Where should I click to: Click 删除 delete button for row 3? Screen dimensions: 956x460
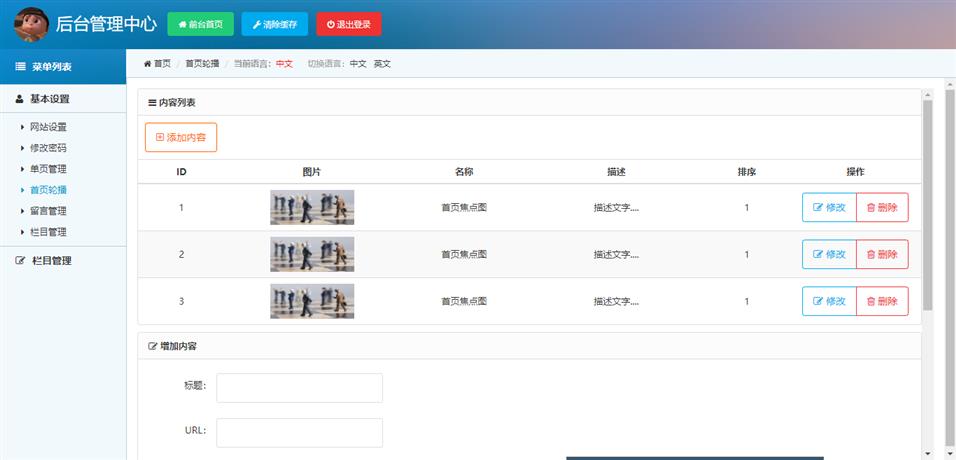point(882,301)
